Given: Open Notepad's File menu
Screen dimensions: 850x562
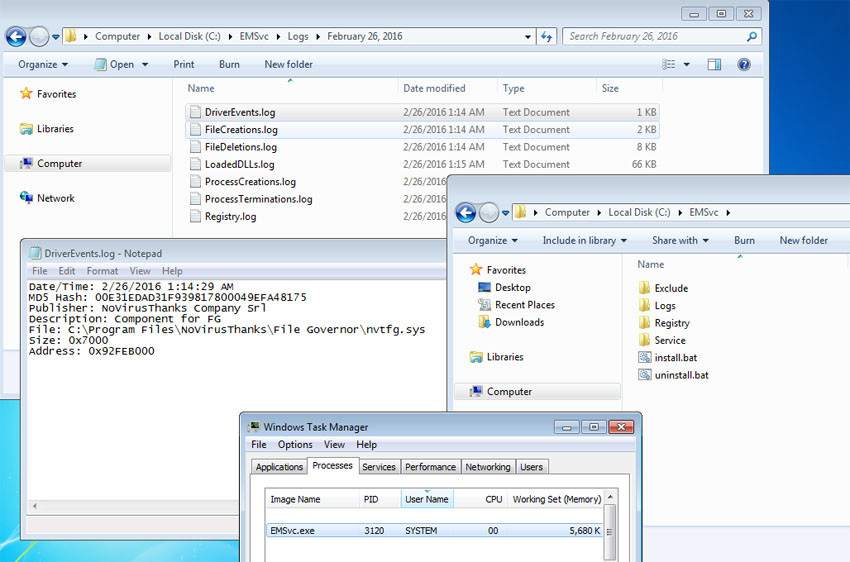Looking at the screenshot, I should 40,271.
